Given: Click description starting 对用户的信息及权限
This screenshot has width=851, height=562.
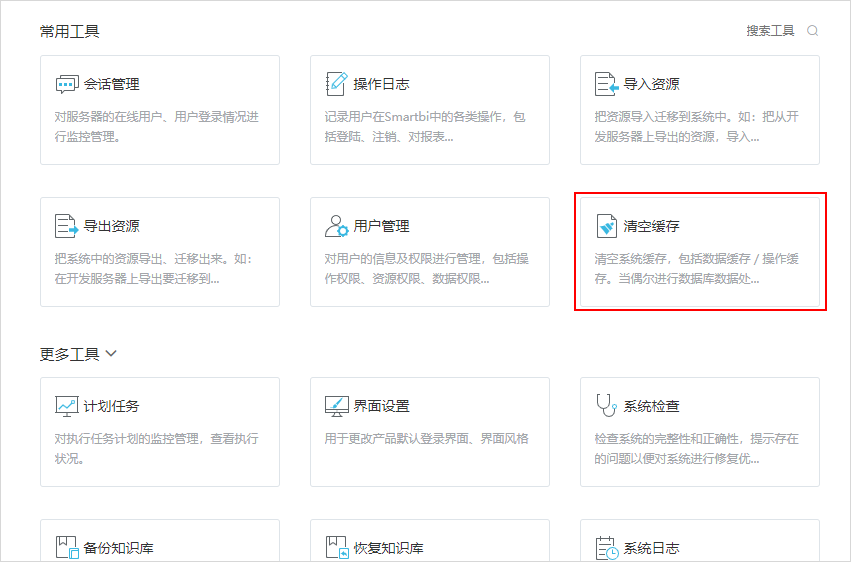Looking at the screenshot, I should click(427, 269).
